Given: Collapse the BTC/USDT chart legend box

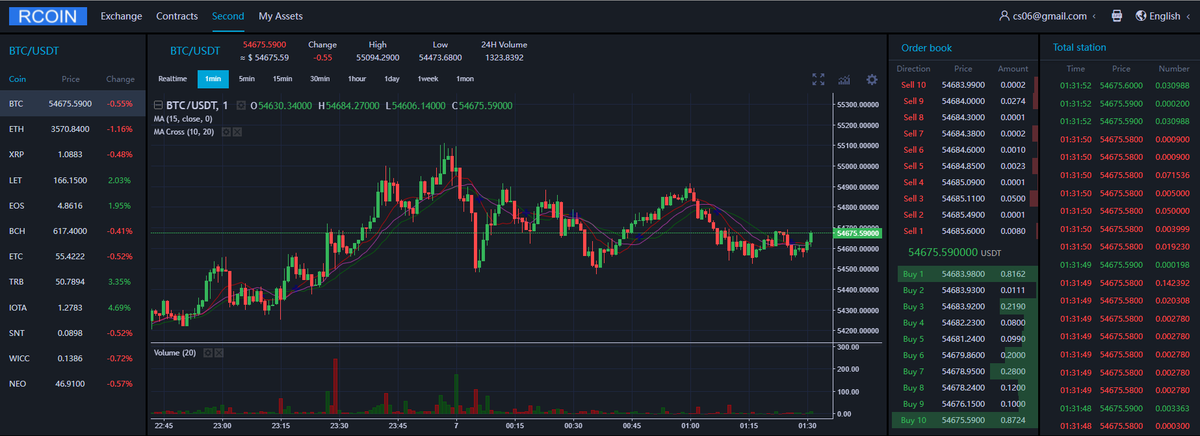Looking at the screenshot, I should coord(158,105).
